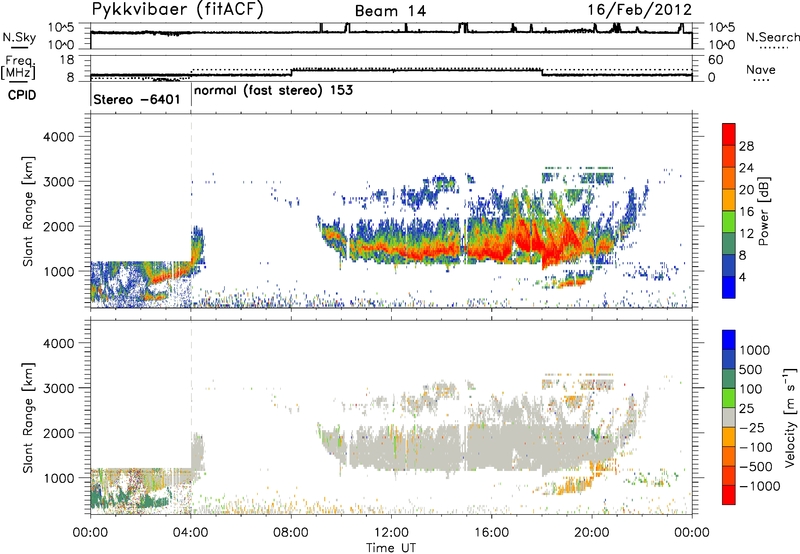The height and width of the screenshot is (554, 800).
Task: Click the 16 tick on Power colorbar
Action: [x=746, y=212]
